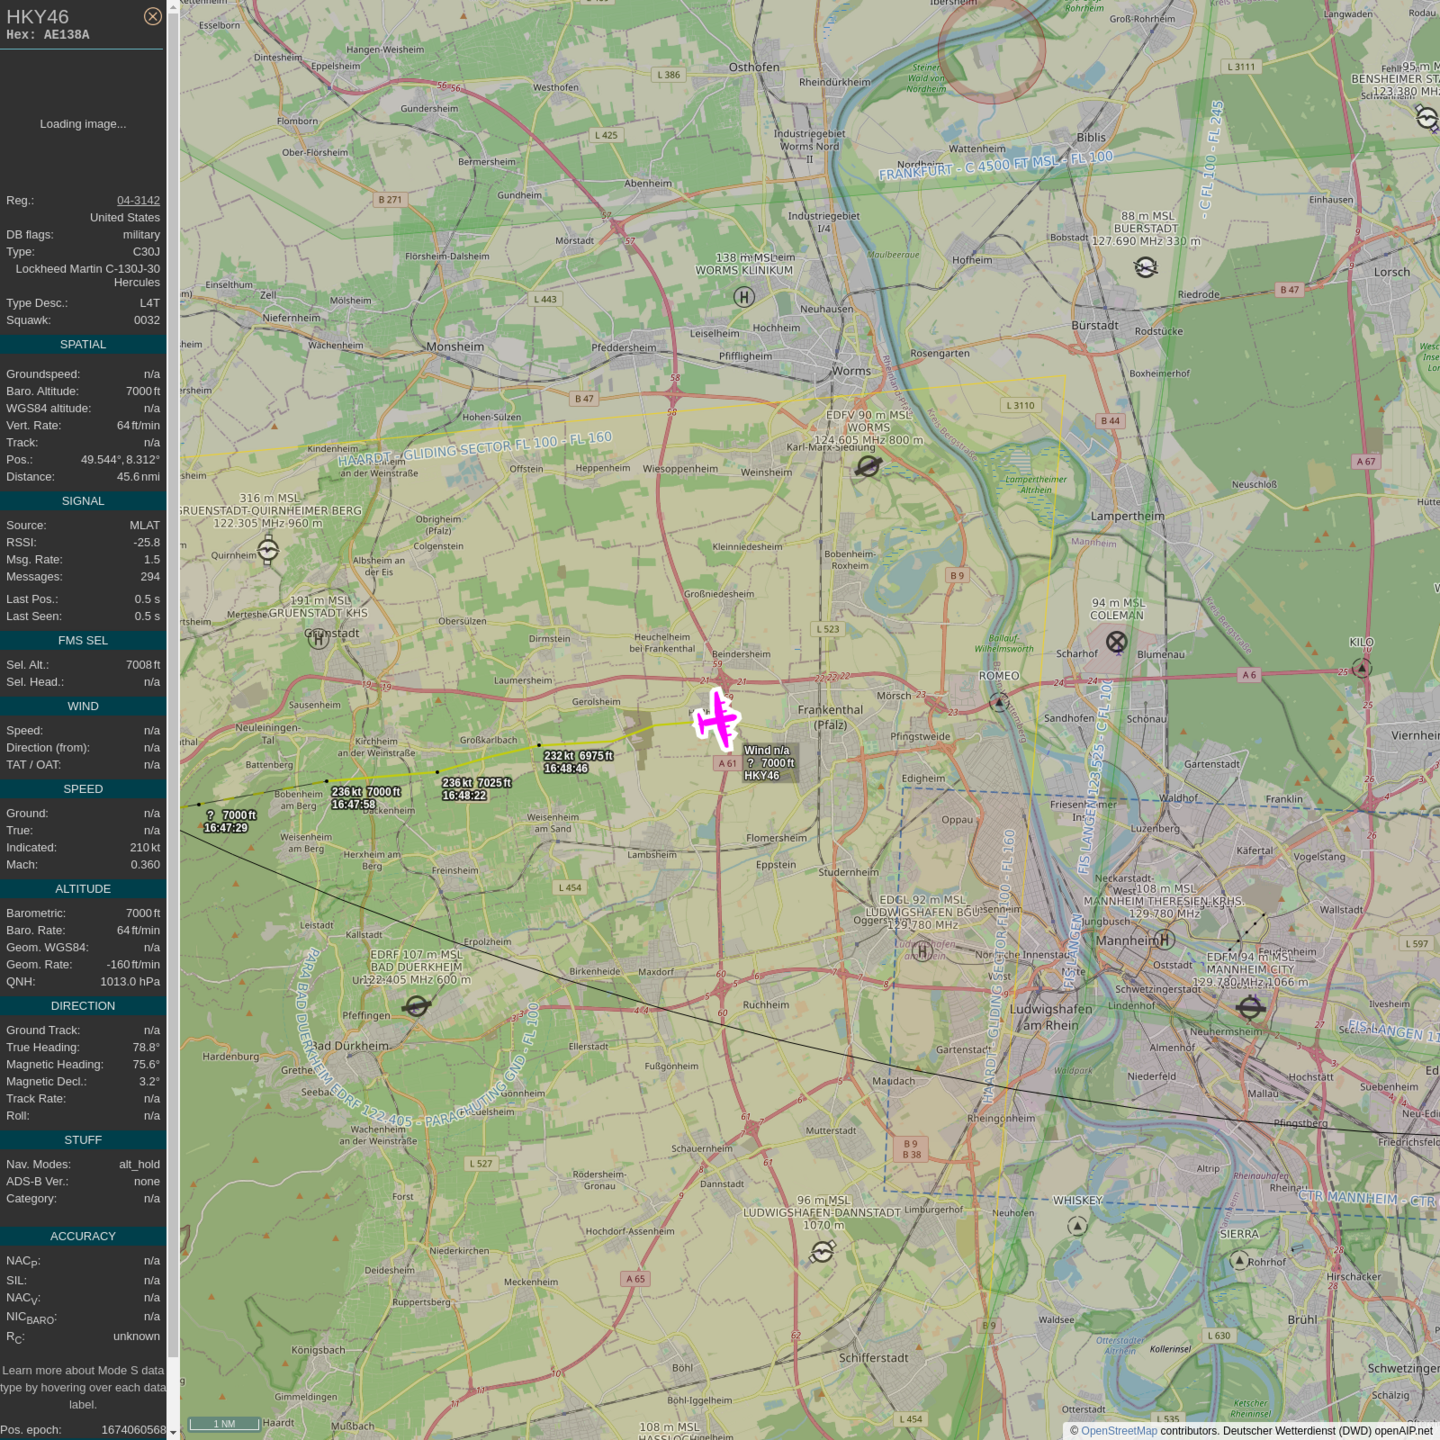Click the Worms Klinikum heliport icon
This screenshot has height=1440, width=1440.
pyautogui.click(x=744, y=297)
